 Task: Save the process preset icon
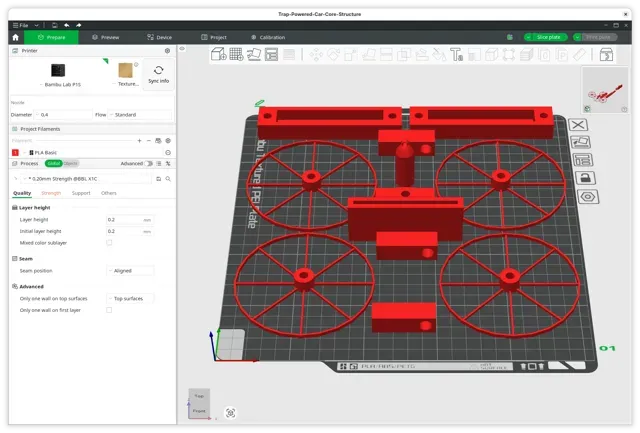point(158,179)
